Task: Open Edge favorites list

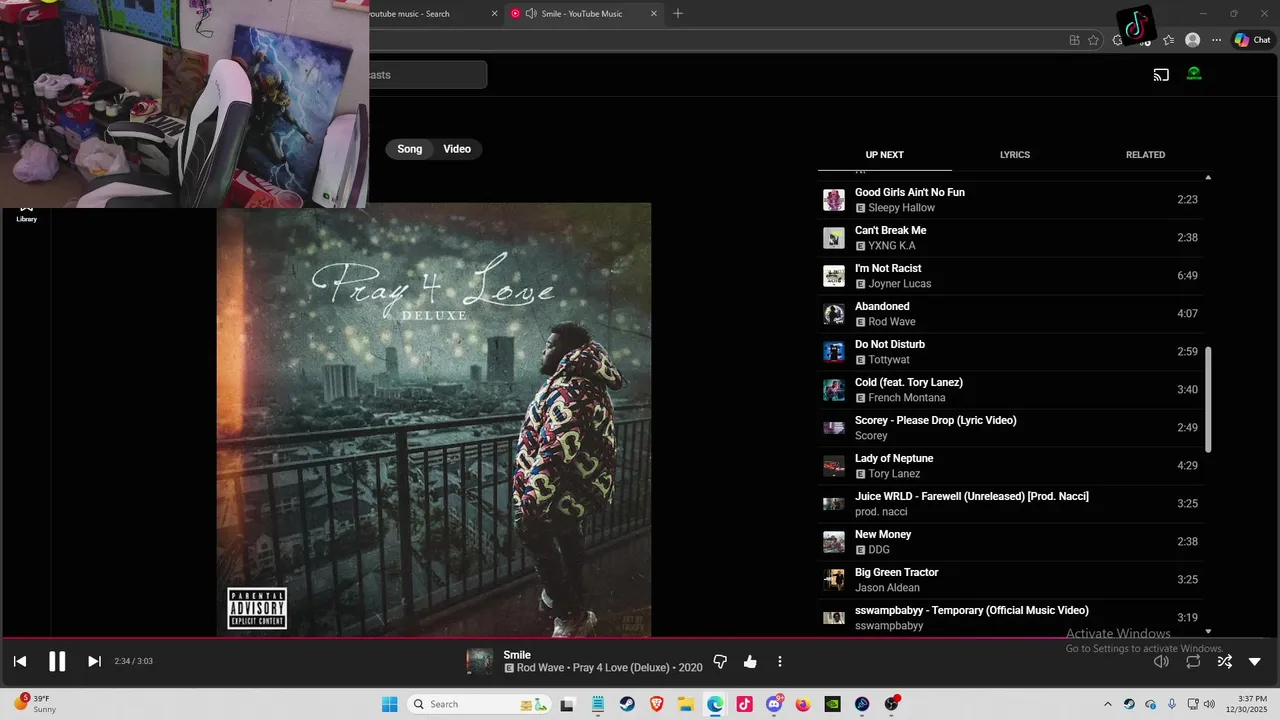Action: [x=1168, y=40]
